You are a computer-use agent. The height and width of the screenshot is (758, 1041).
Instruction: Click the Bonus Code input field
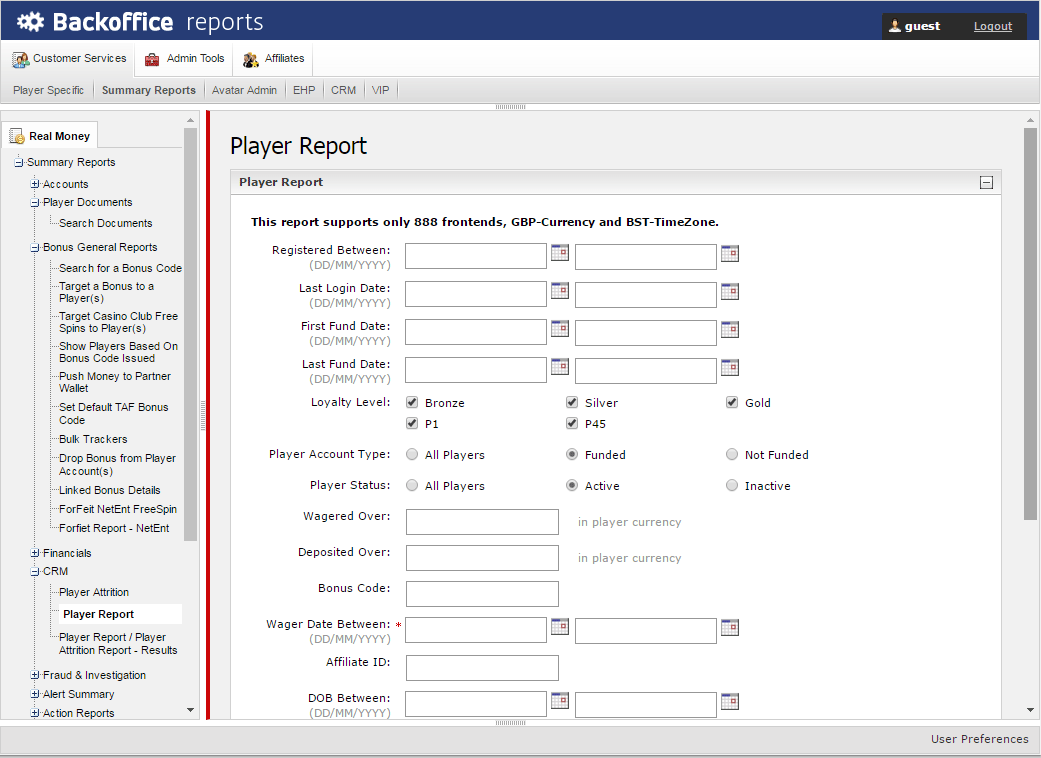(x=482, y=594)
